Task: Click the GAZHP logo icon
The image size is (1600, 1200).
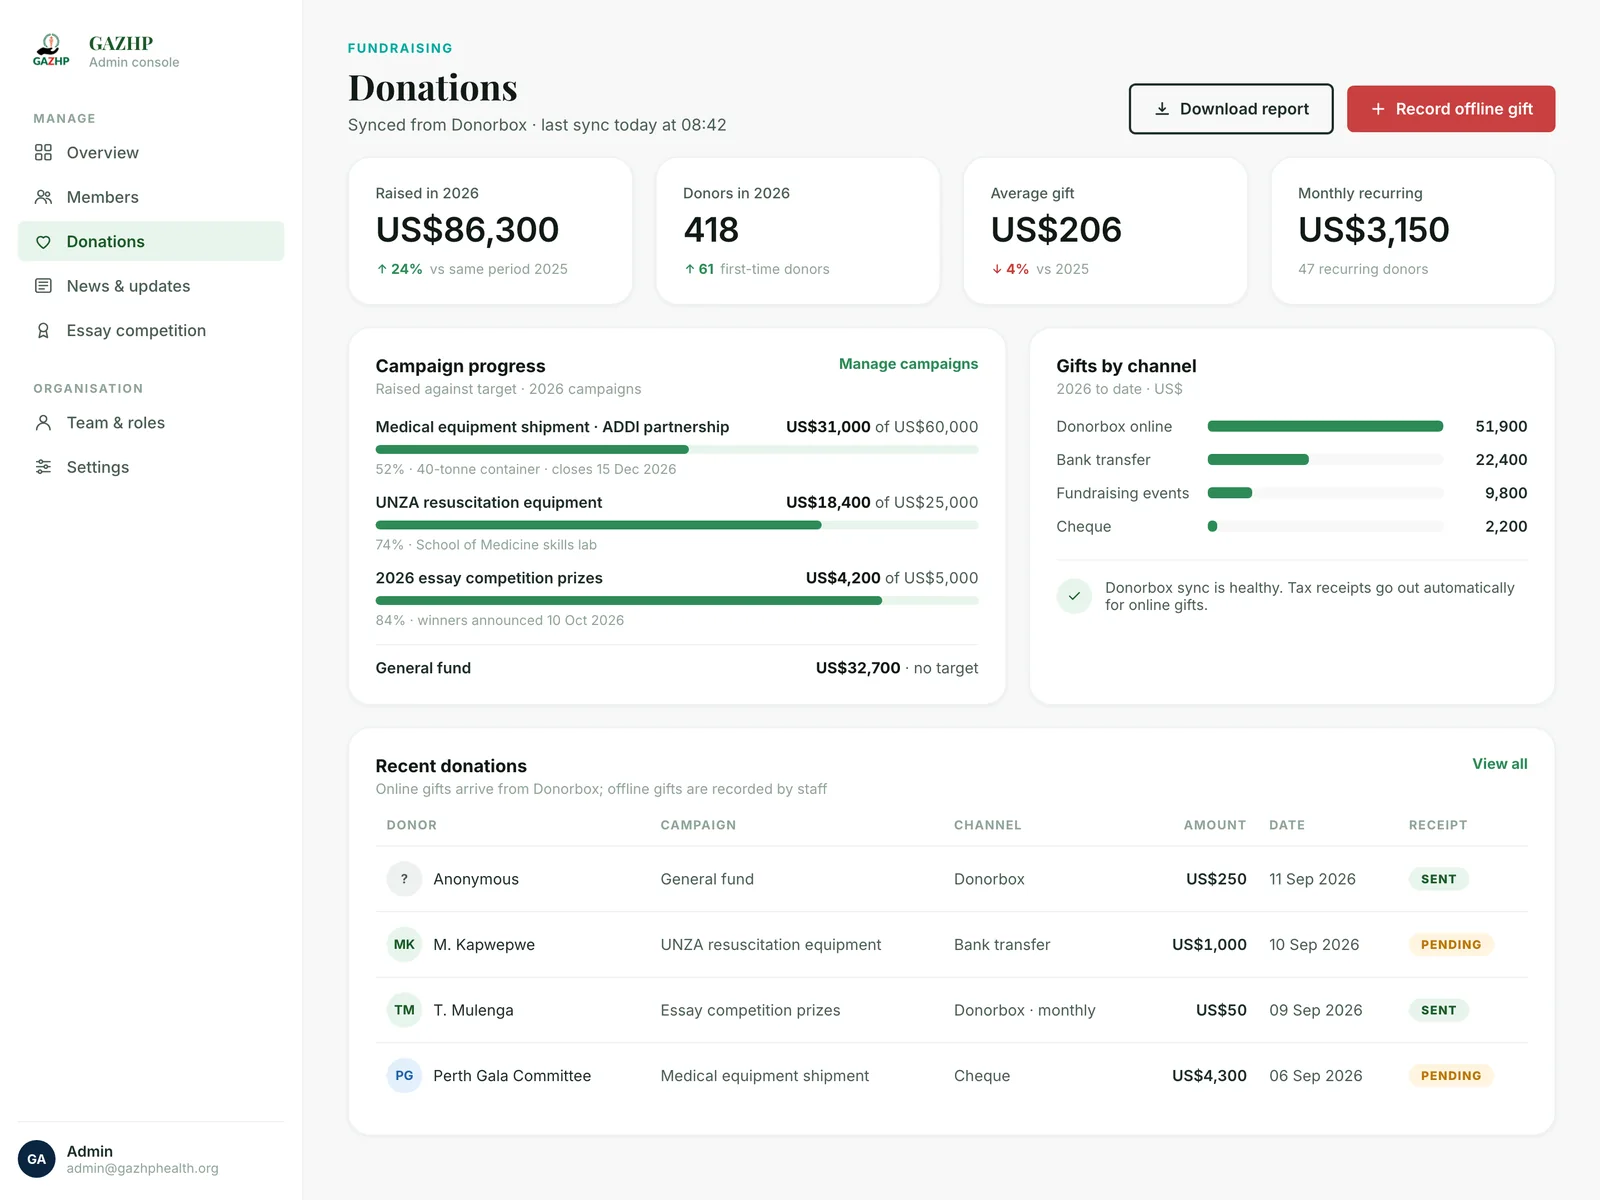Action: (51, 50)
